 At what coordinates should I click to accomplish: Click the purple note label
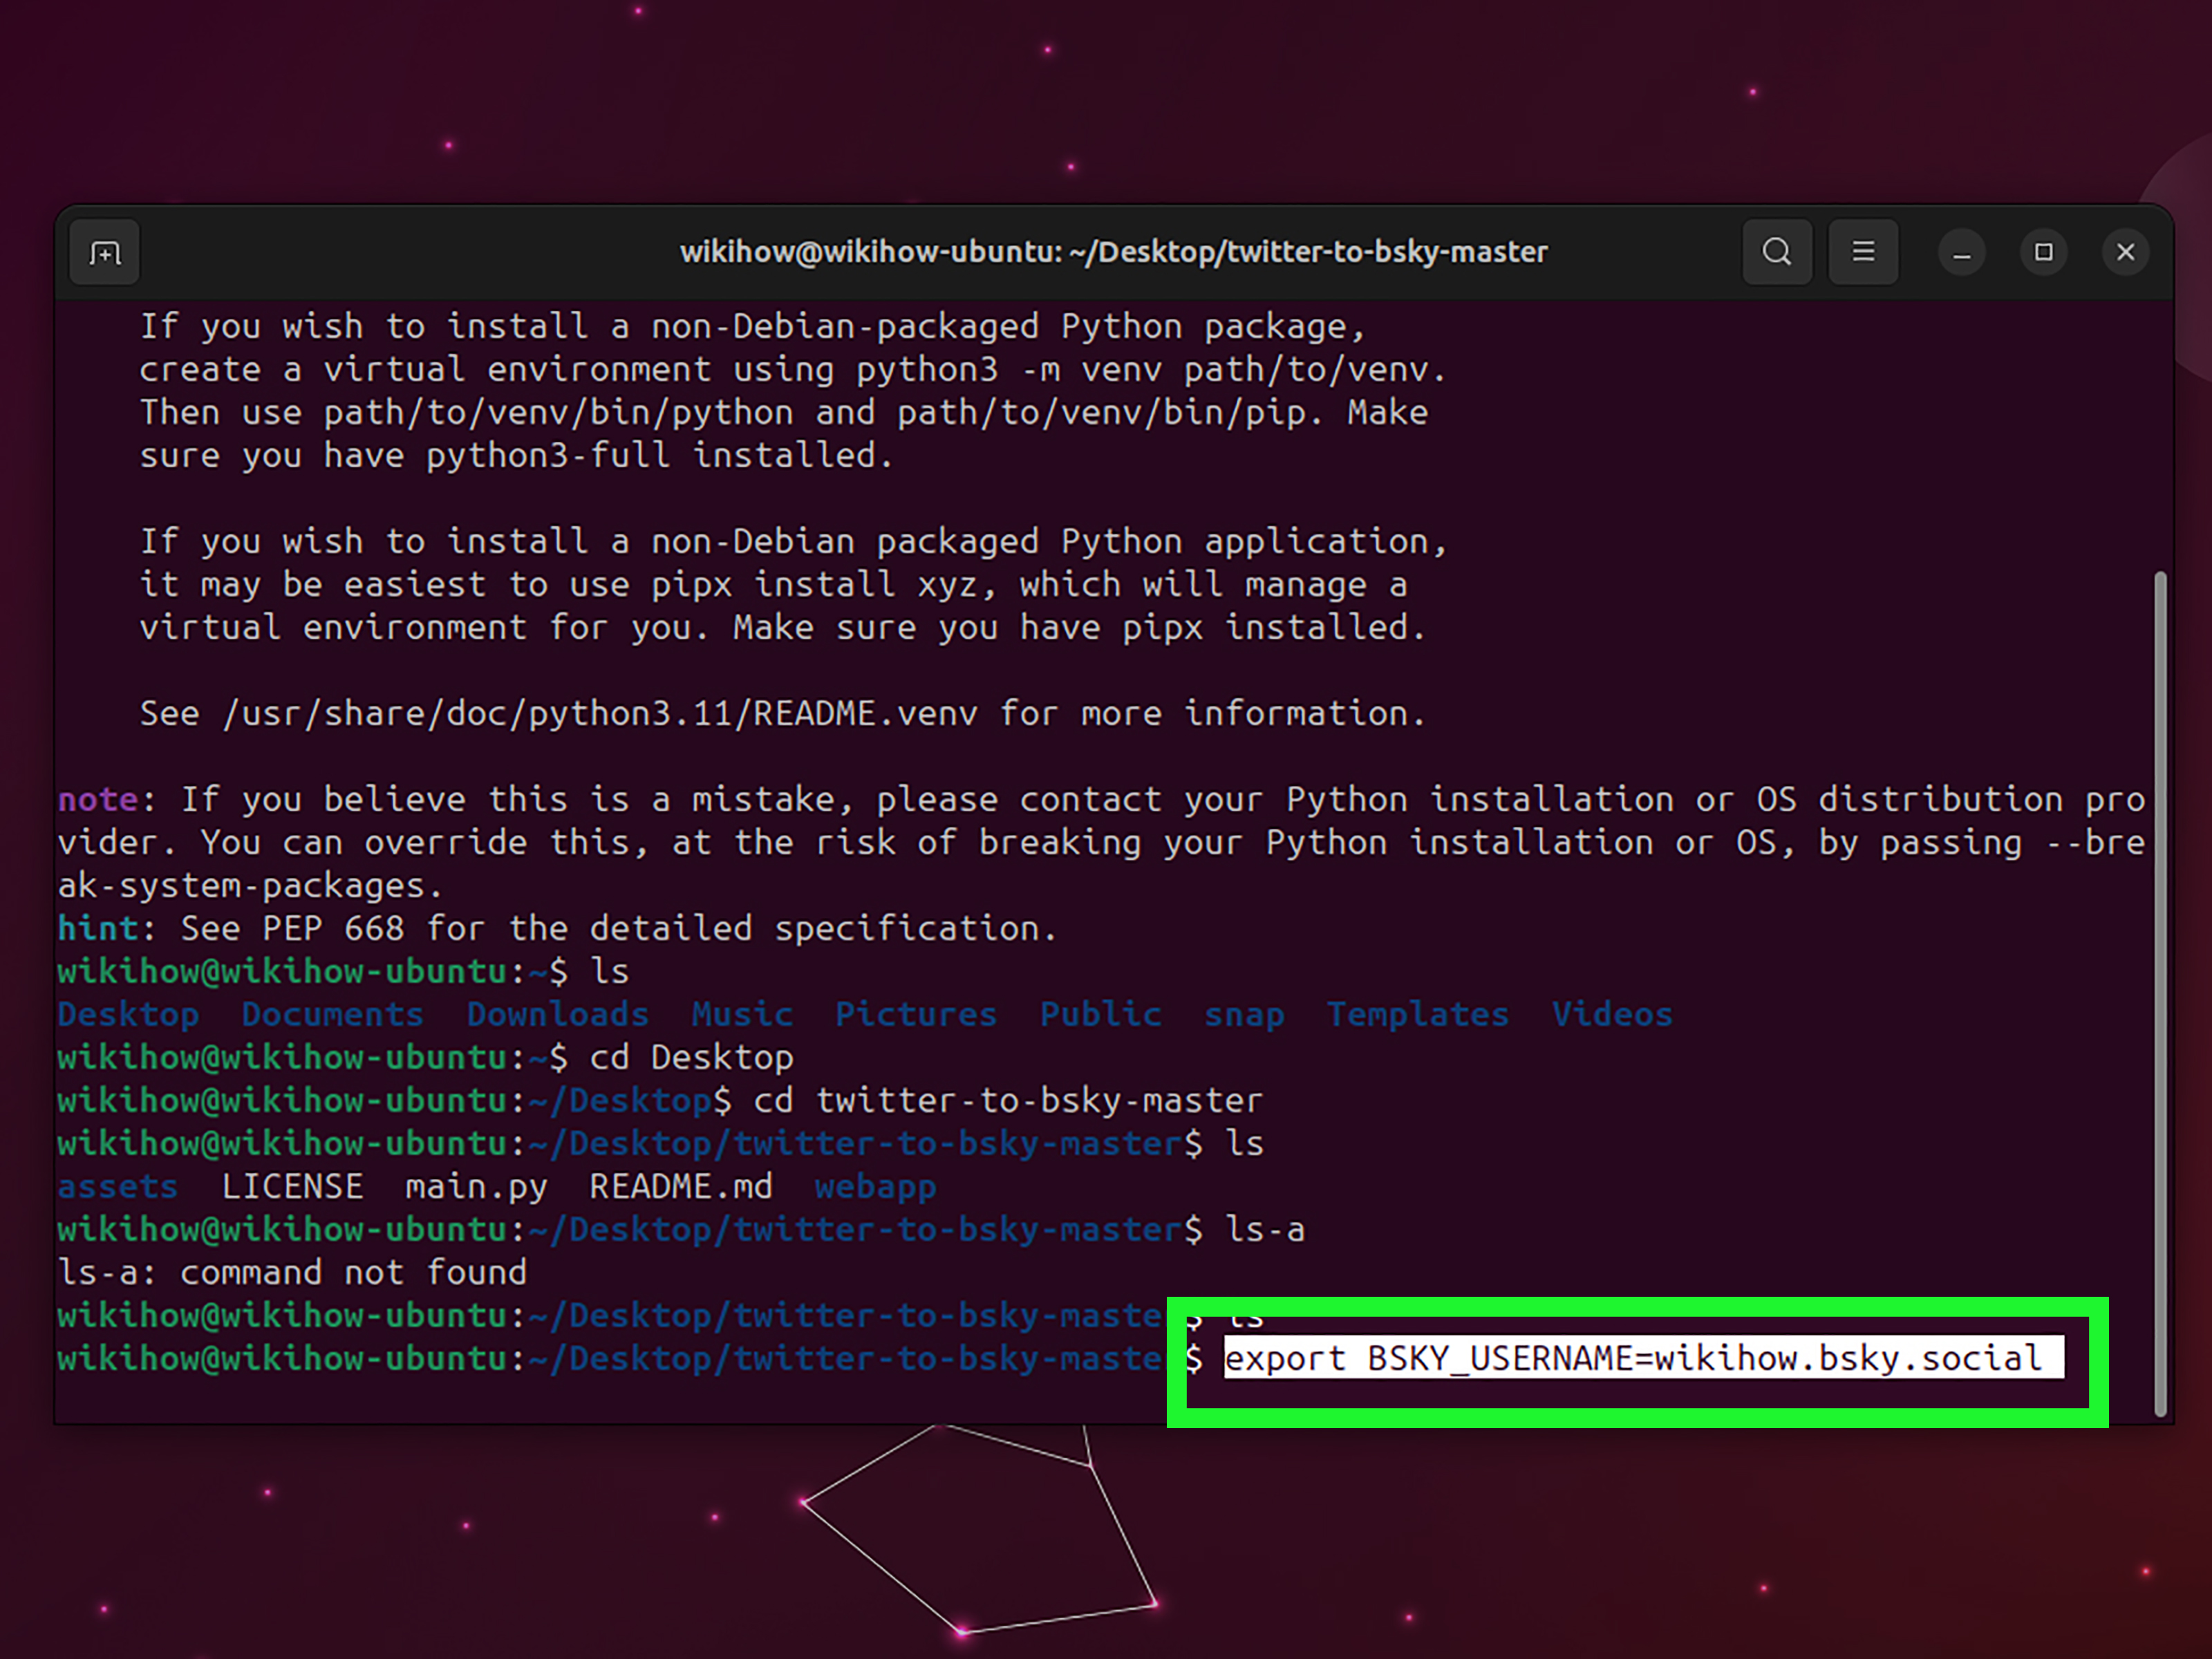click(97, 799)
